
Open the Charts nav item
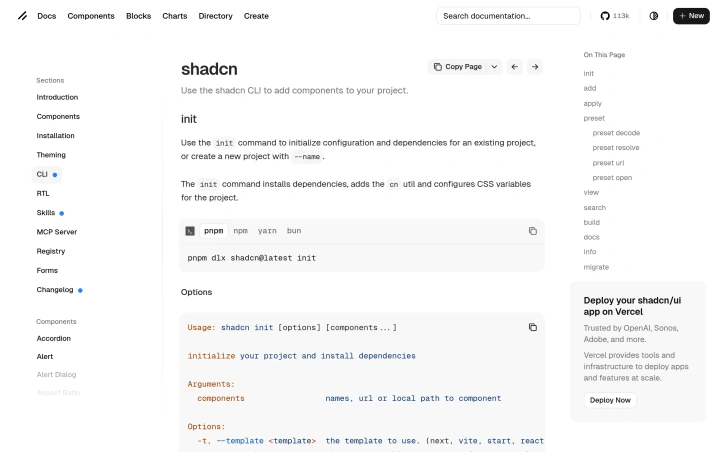tap(175, 16)
